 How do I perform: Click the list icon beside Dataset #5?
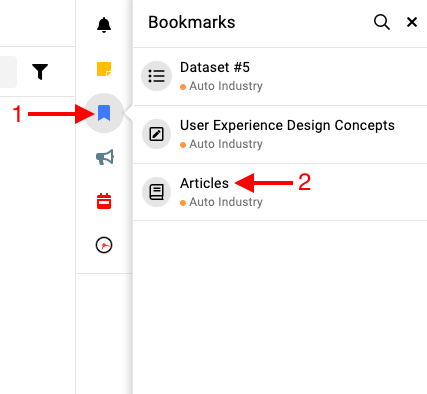pos(156,76)
